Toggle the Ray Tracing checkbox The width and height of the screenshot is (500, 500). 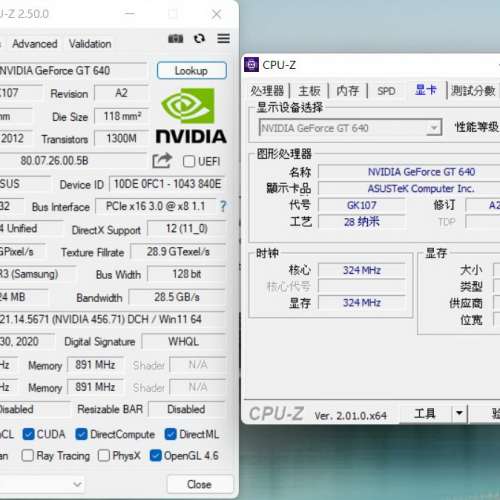click(x=27, y=455)
